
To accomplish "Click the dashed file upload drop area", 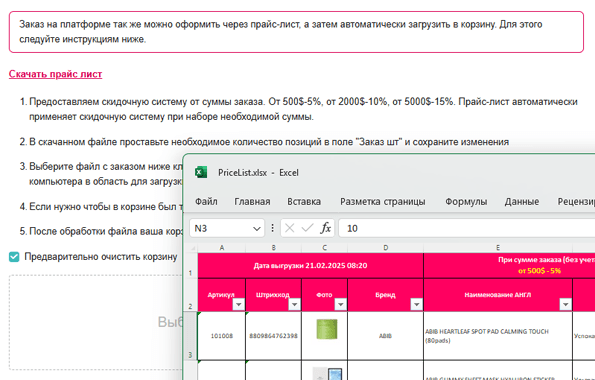I will click(x=96, y=322).
